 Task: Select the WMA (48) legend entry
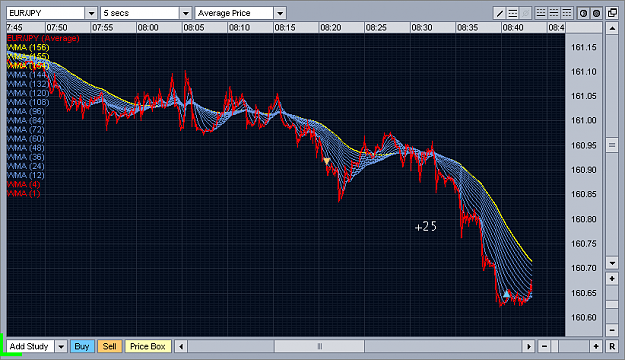click(26, 148)
